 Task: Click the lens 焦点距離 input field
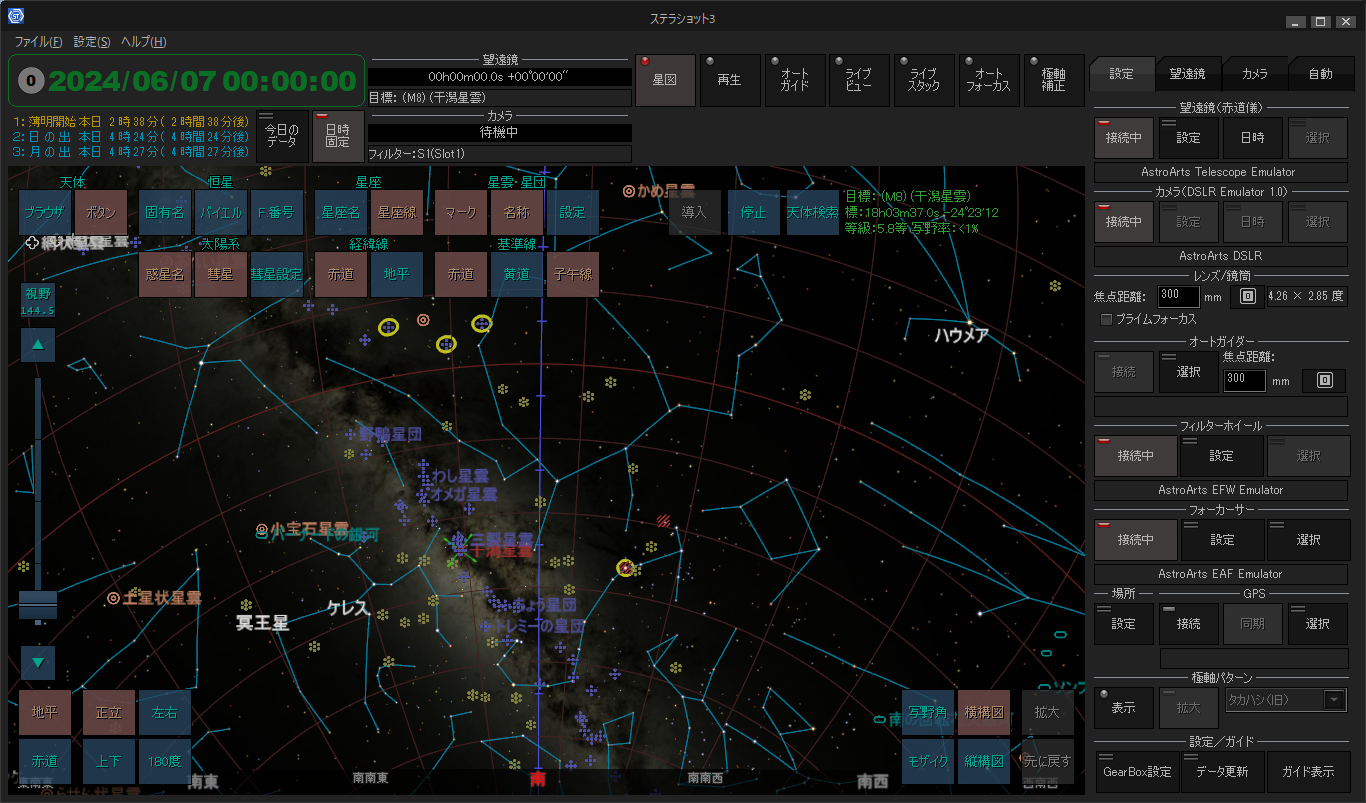coord(1178,296)
